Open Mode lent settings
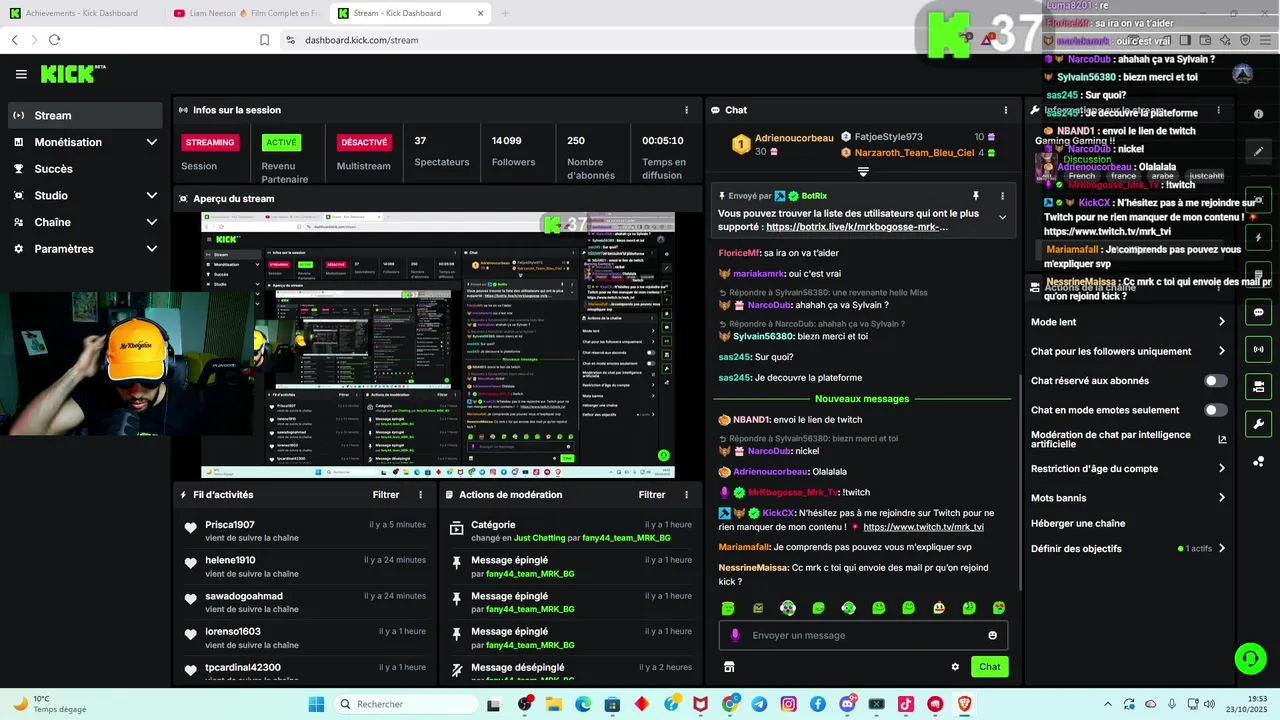 1128,322
